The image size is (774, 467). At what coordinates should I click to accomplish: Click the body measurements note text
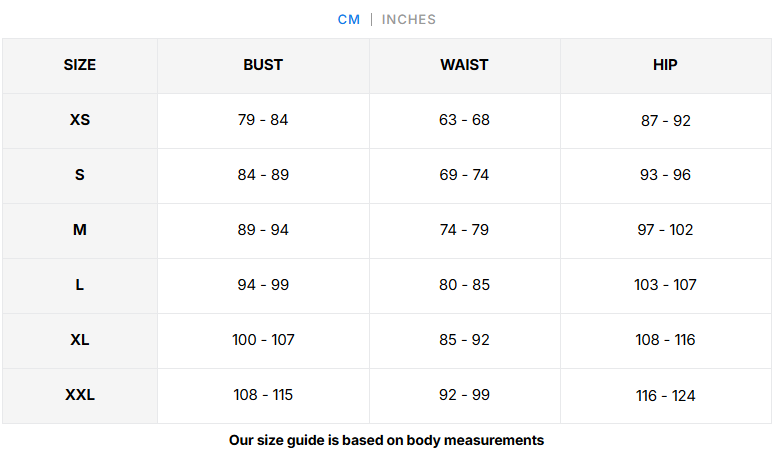pos(387,440)
